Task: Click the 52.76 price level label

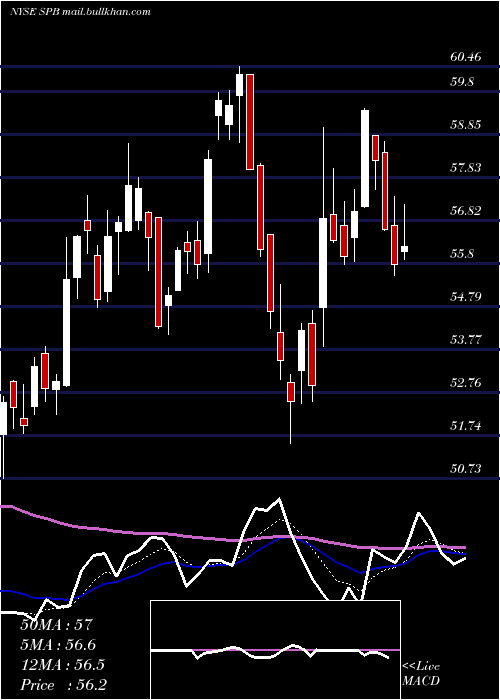Action: coord(466,383)
